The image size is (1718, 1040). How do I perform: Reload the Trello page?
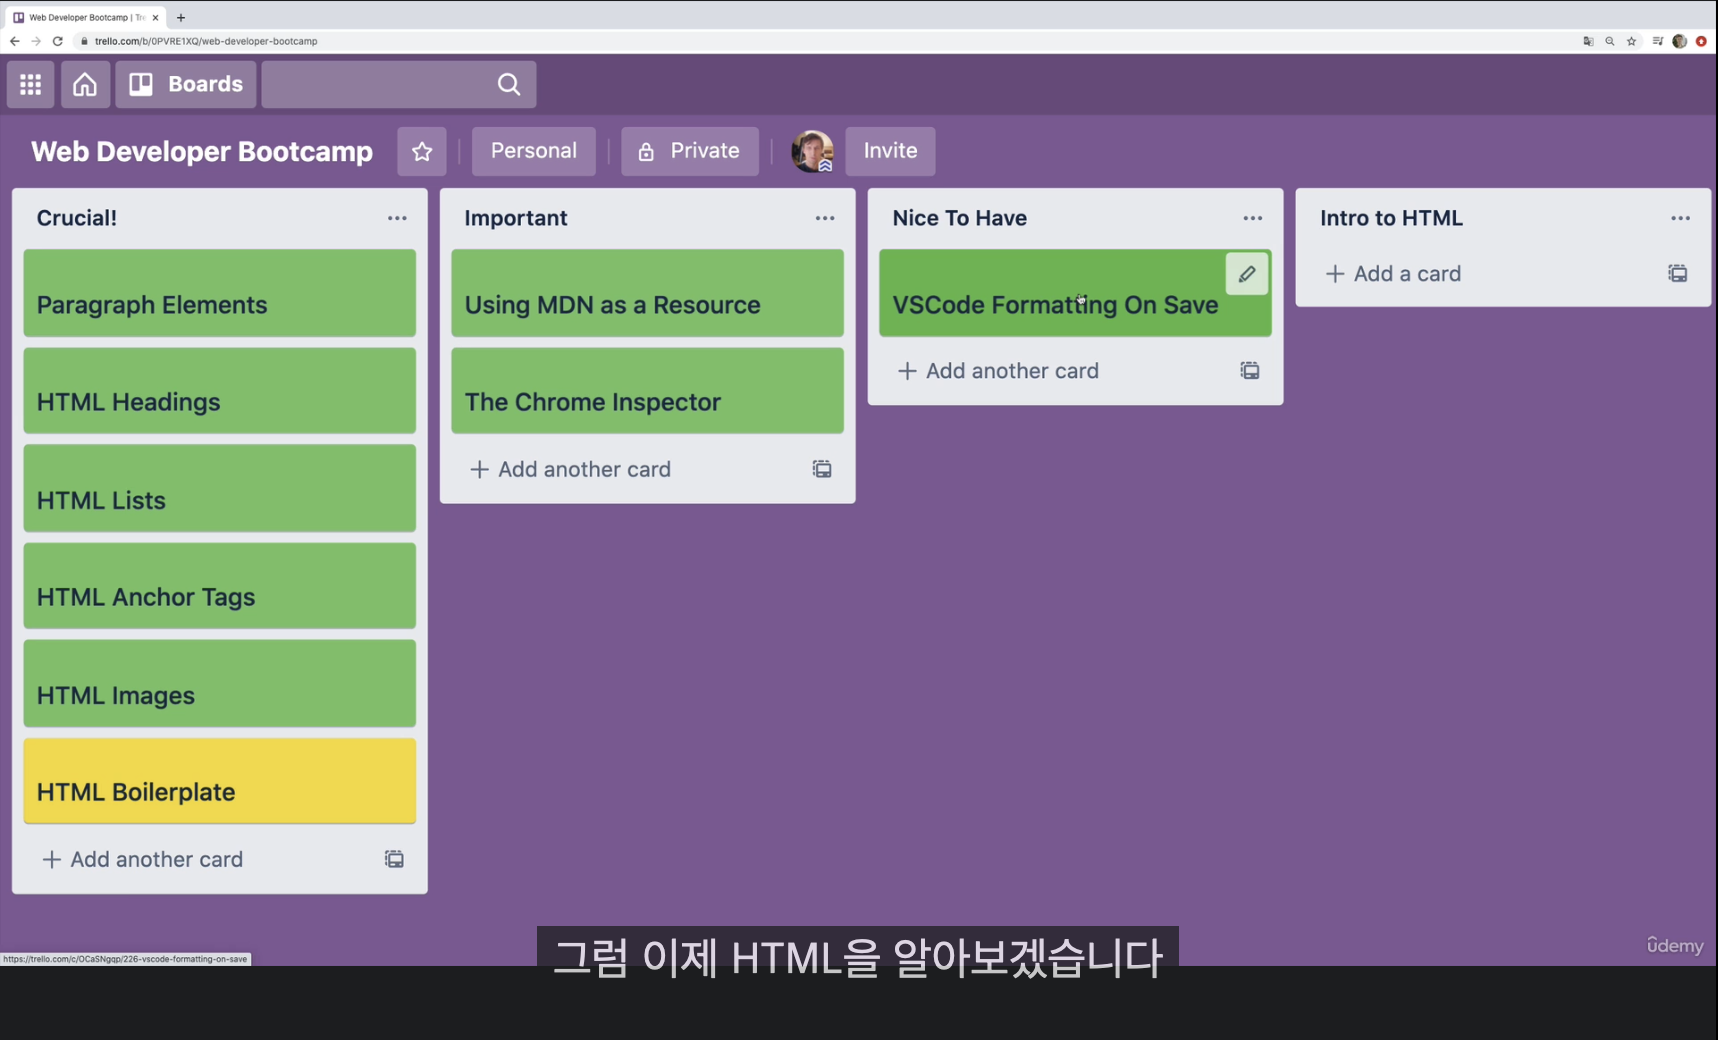pos(58,41)
